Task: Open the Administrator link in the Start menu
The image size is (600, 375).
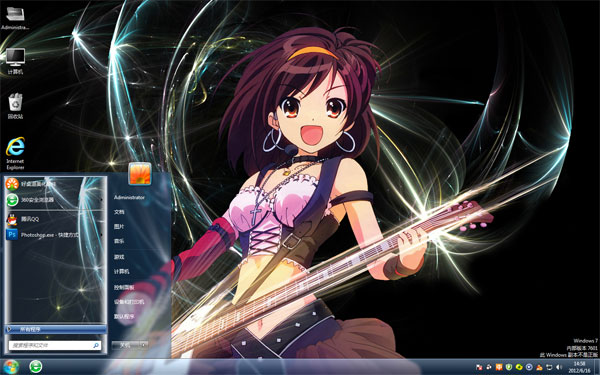Action: tap(129, 197)
